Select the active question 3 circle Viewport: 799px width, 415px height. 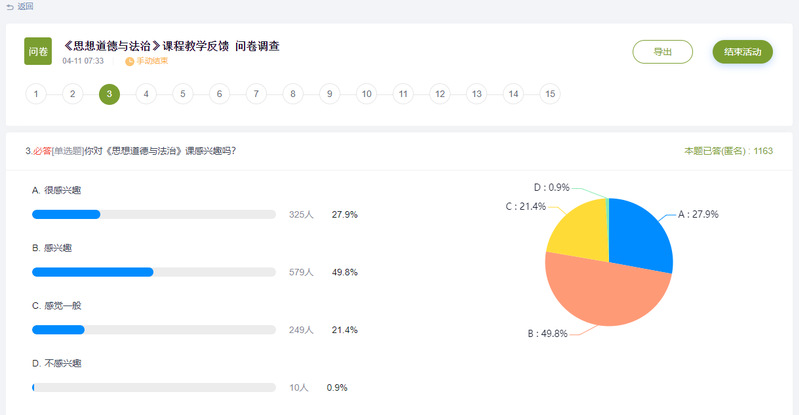109,94
